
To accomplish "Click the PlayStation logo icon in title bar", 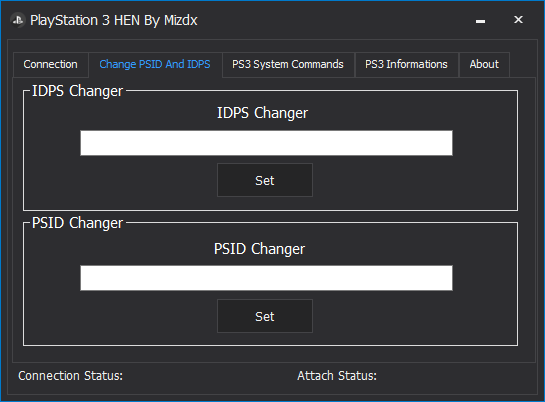I will 17,20.
